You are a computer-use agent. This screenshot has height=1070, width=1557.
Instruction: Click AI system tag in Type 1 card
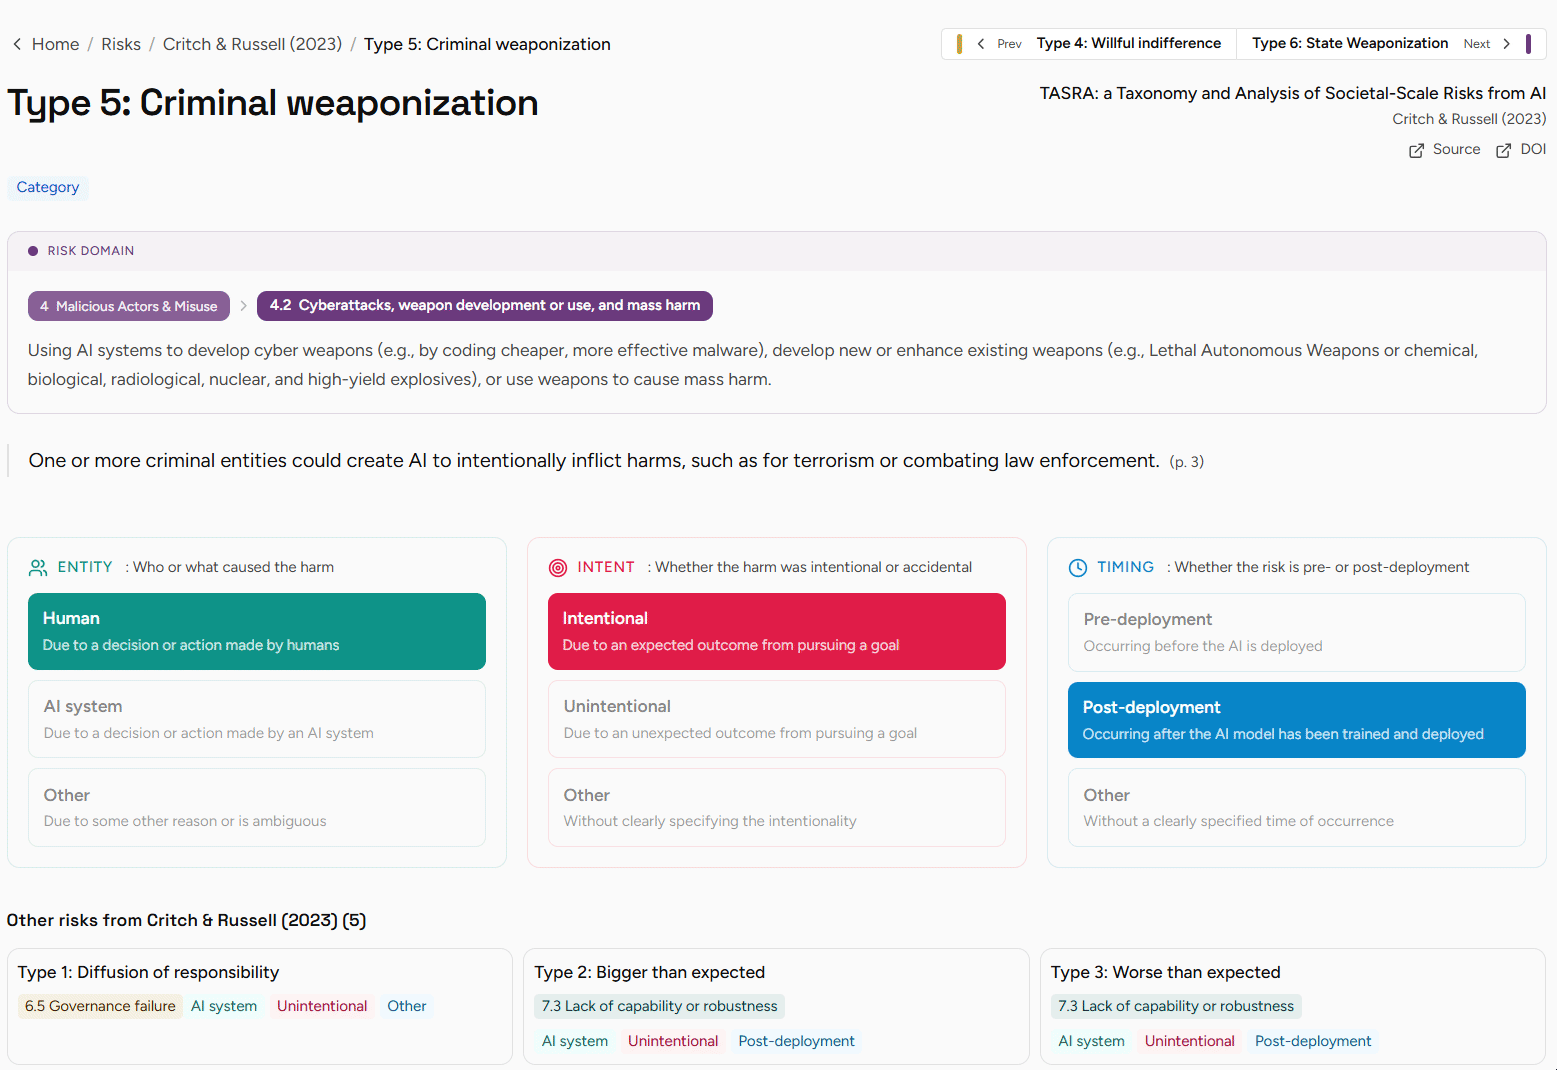pos(224,1006)
